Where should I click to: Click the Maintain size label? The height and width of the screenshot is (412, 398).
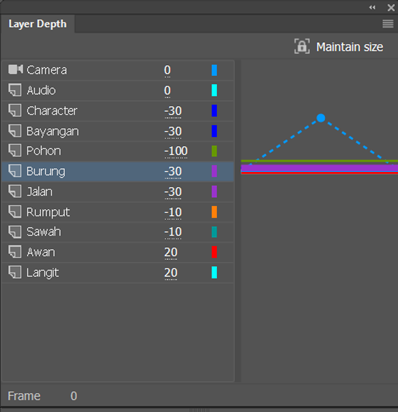pos(350,47)
